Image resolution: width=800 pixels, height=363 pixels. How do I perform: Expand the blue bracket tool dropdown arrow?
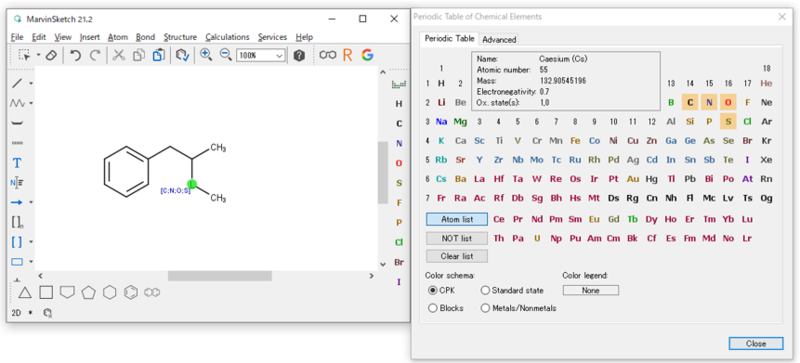(x=31, y=242)
